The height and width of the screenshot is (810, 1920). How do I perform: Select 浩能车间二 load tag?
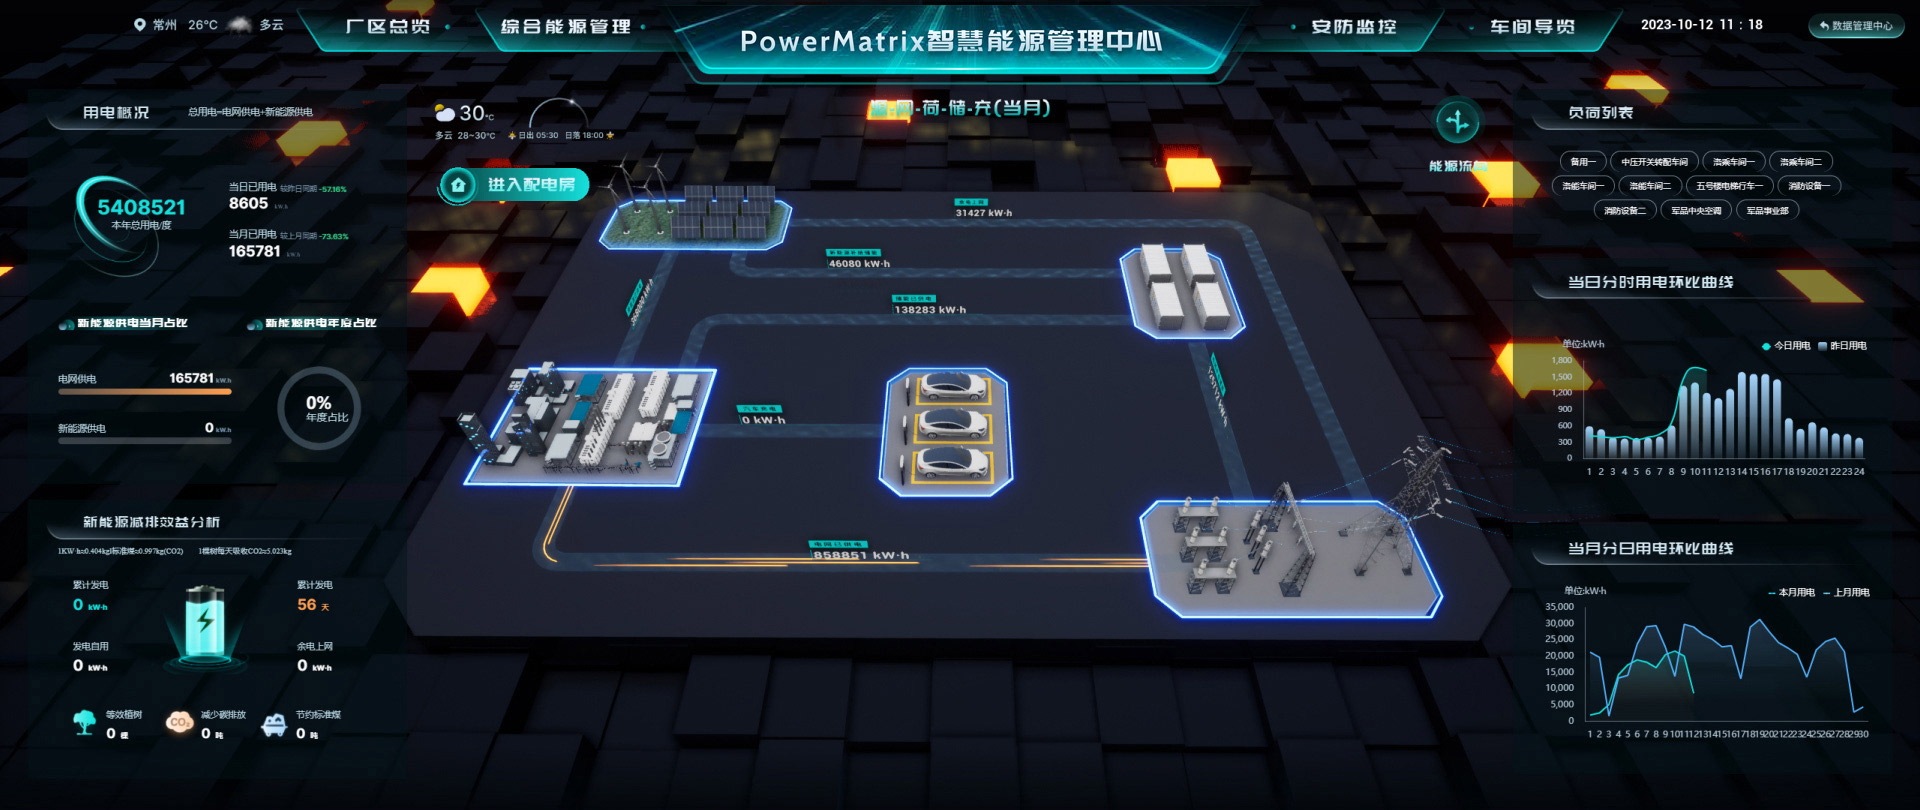click(x=1650, y=186)
